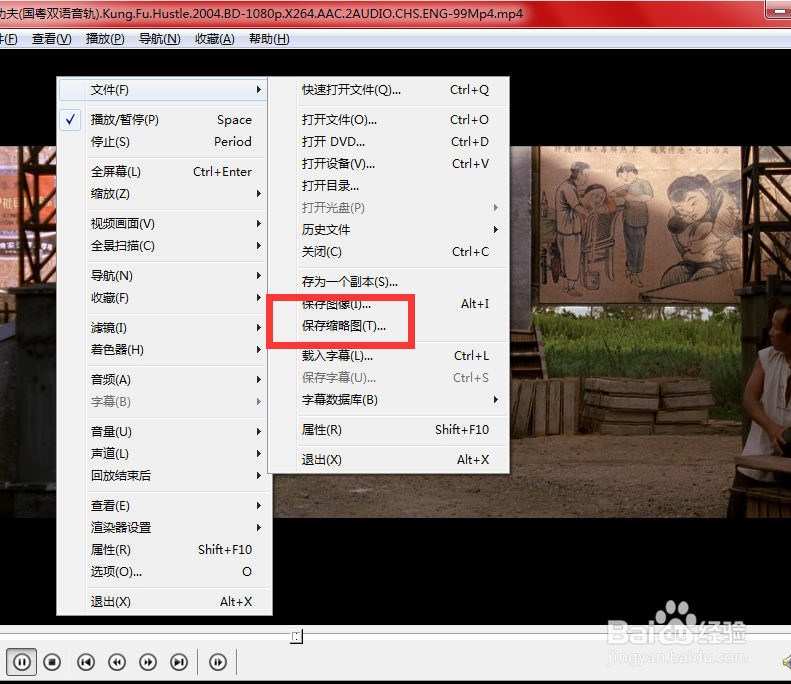Screen dimensions: 791x684
Task: Expand the 滤镜(I) submenu
Action: [x=163, y=328]
